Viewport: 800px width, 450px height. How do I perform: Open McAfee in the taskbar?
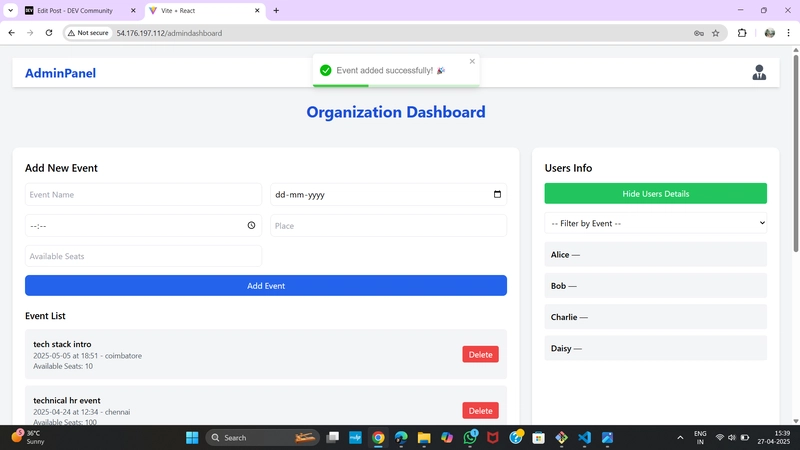point(492,437)
